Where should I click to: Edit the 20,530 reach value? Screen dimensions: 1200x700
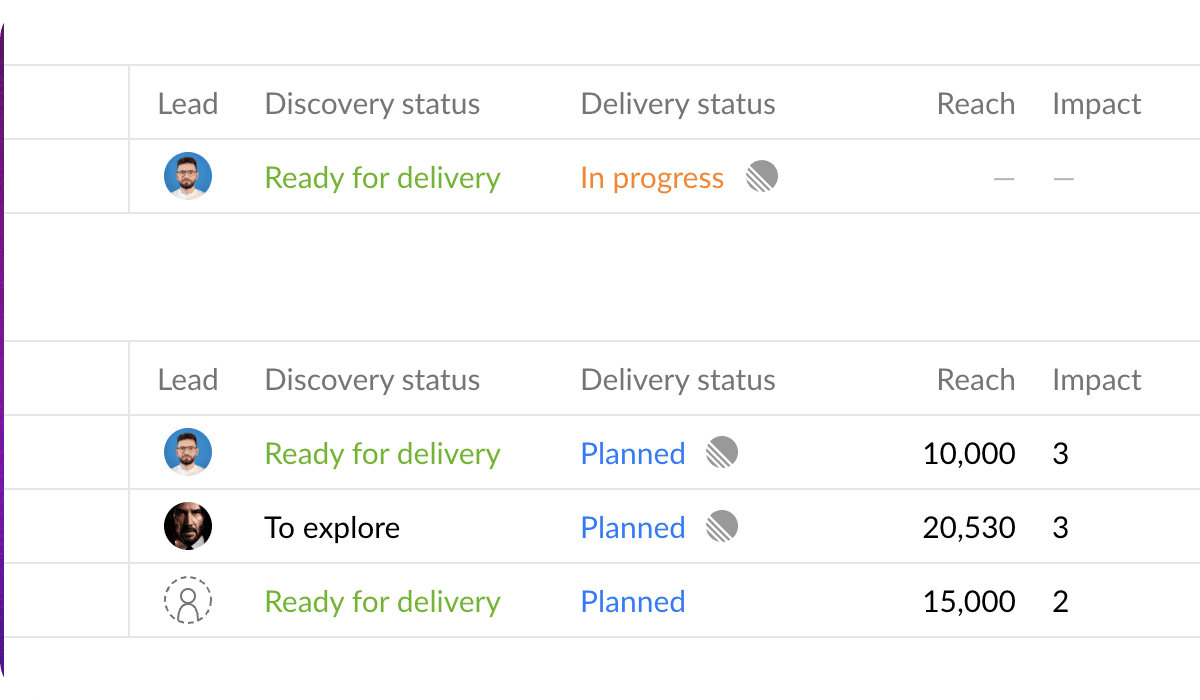[969, 528]
